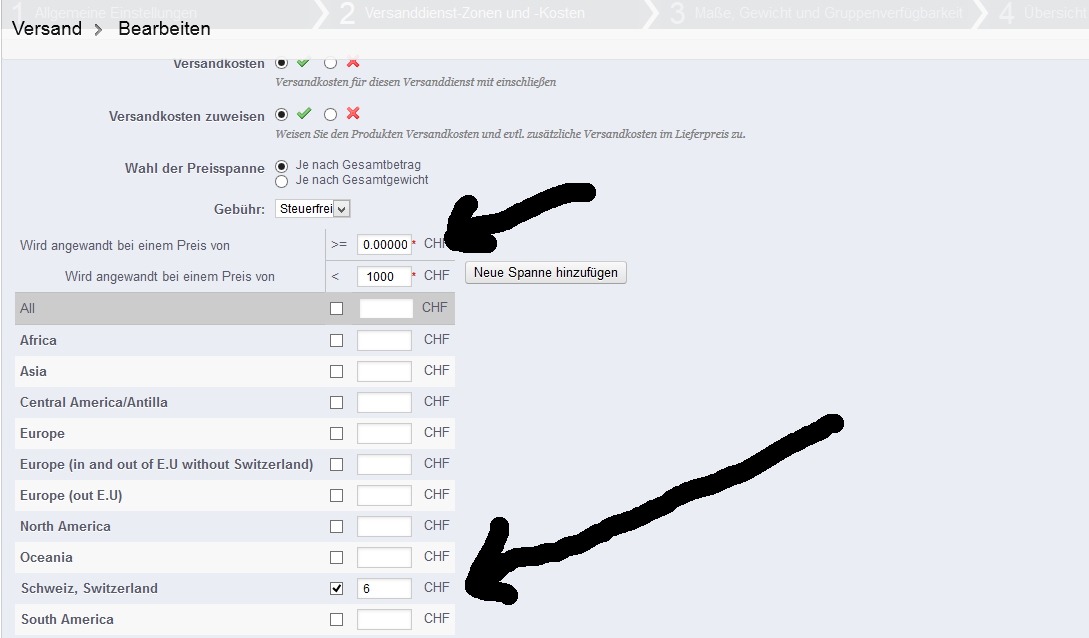Tick the 'Europe (out E.U)' checkbox
Viewport: 1089px width, 638px height.
point(336,496)
